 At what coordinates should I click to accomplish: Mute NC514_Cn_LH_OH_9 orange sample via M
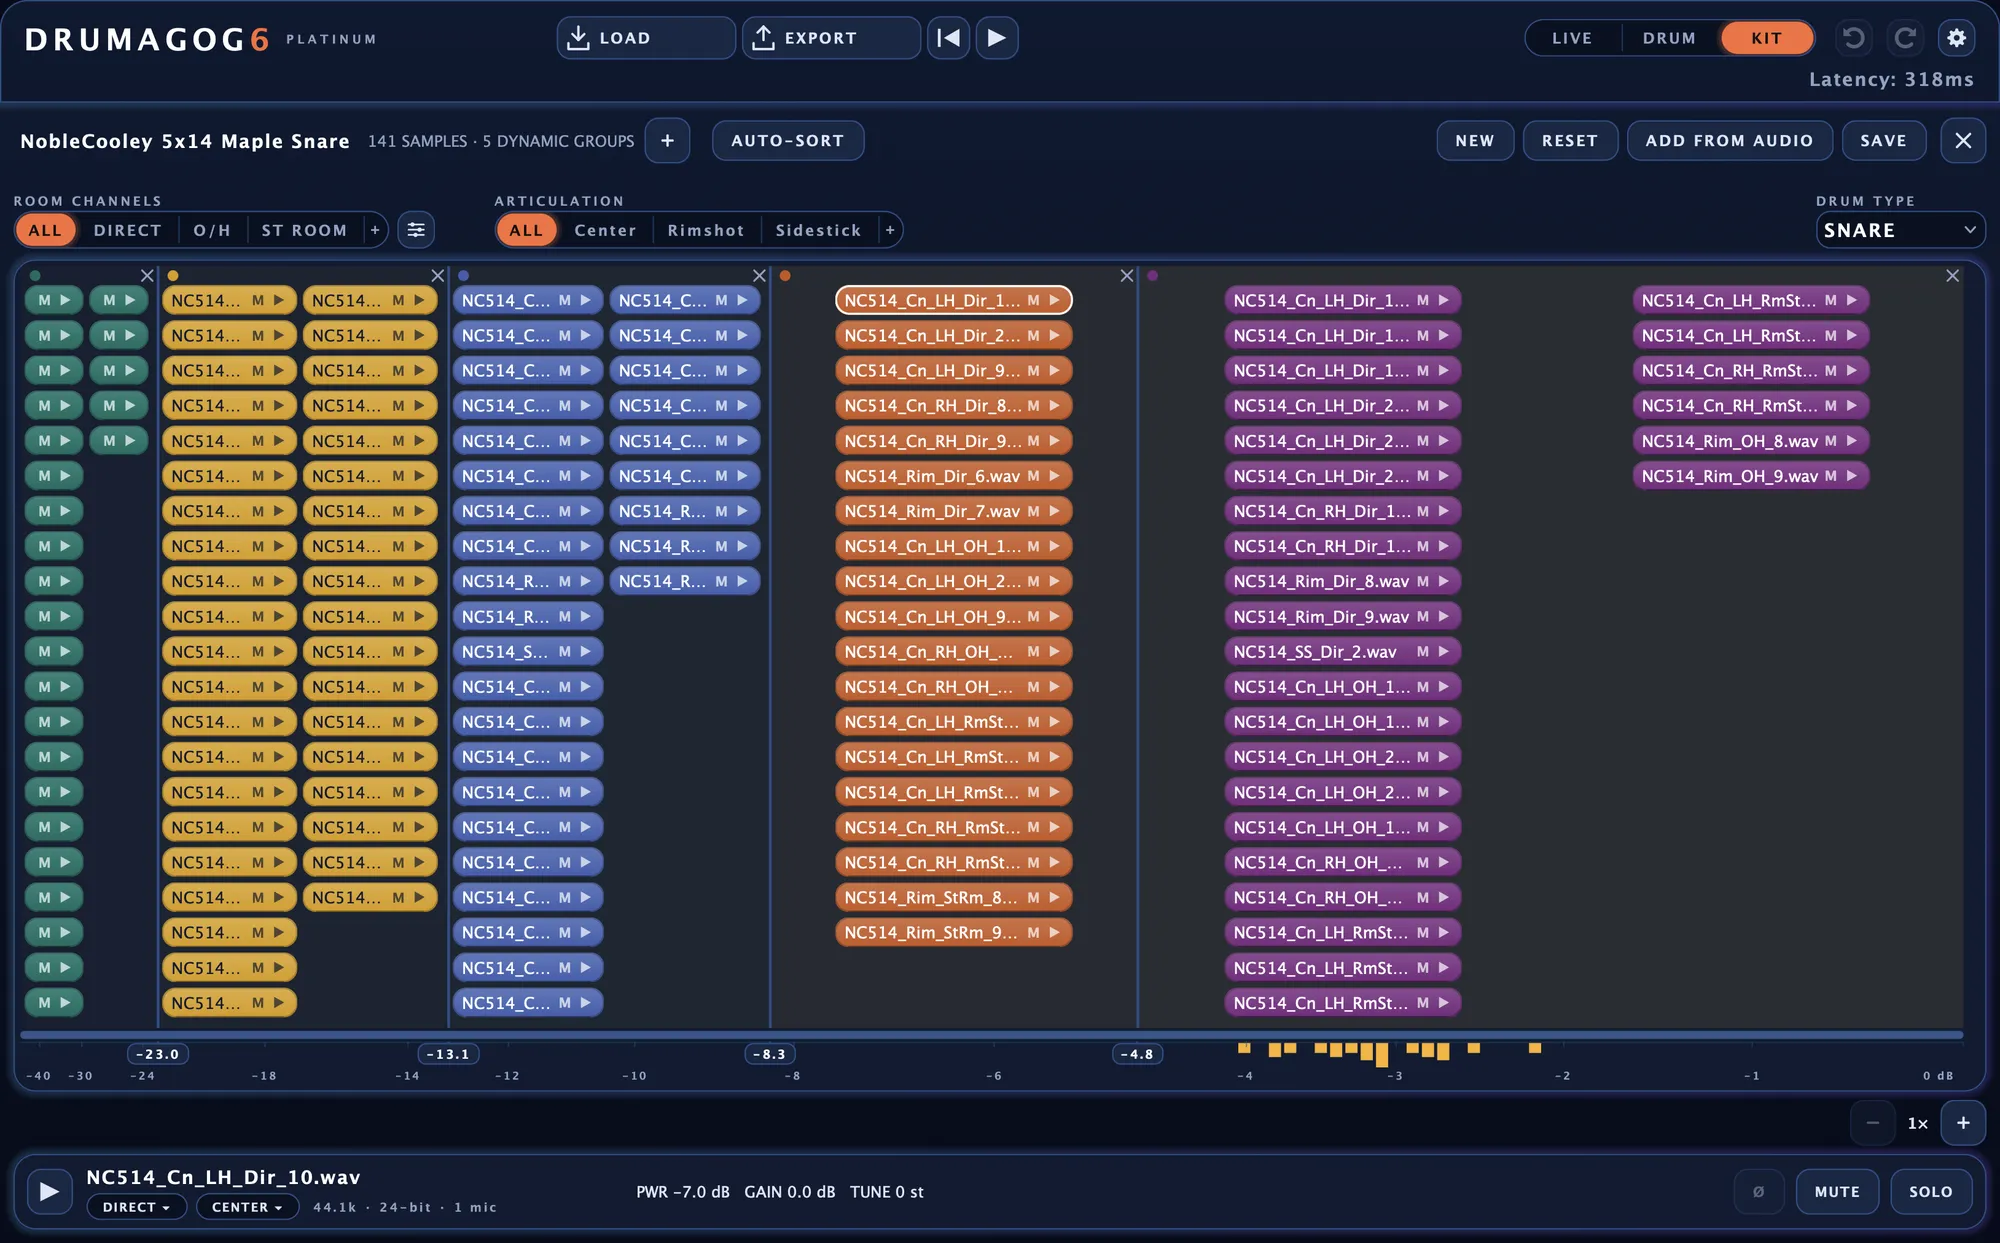pyautogui.click(x=1033, y=617)
